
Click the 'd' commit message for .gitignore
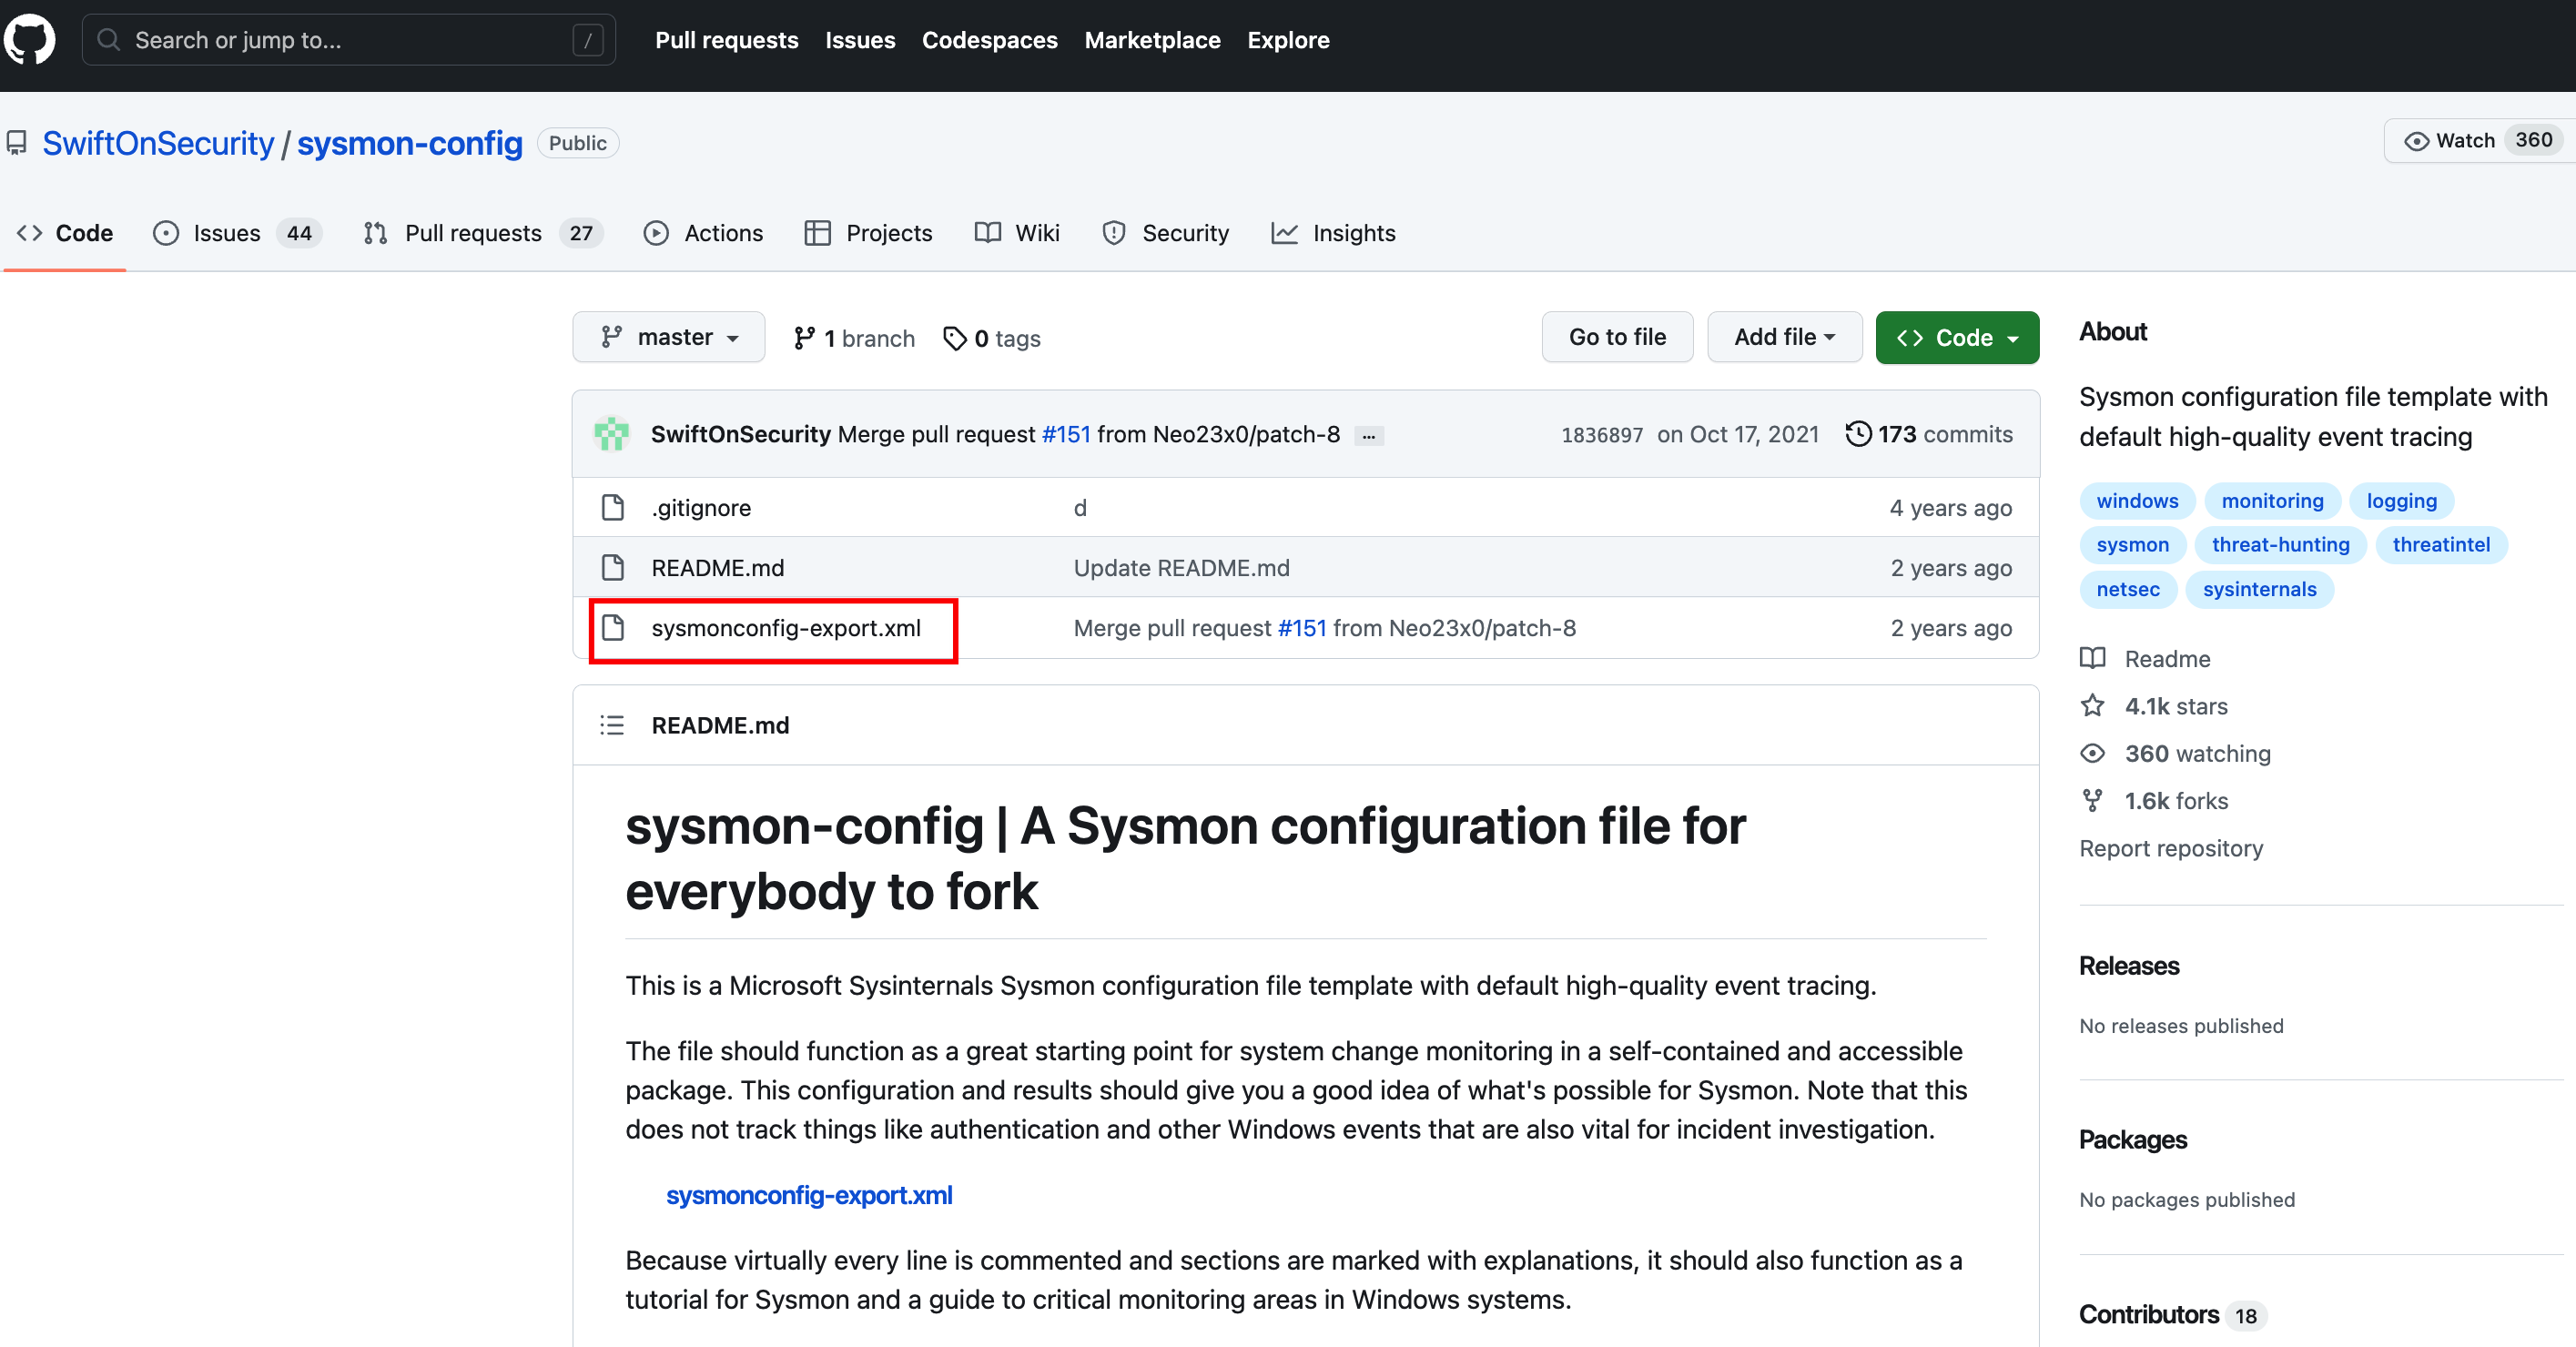tap(1080, 508)
